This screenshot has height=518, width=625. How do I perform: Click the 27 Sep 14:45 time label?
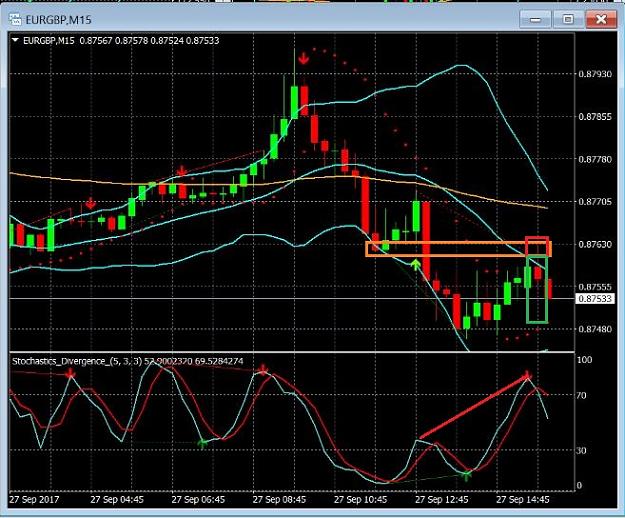point(523,500)
